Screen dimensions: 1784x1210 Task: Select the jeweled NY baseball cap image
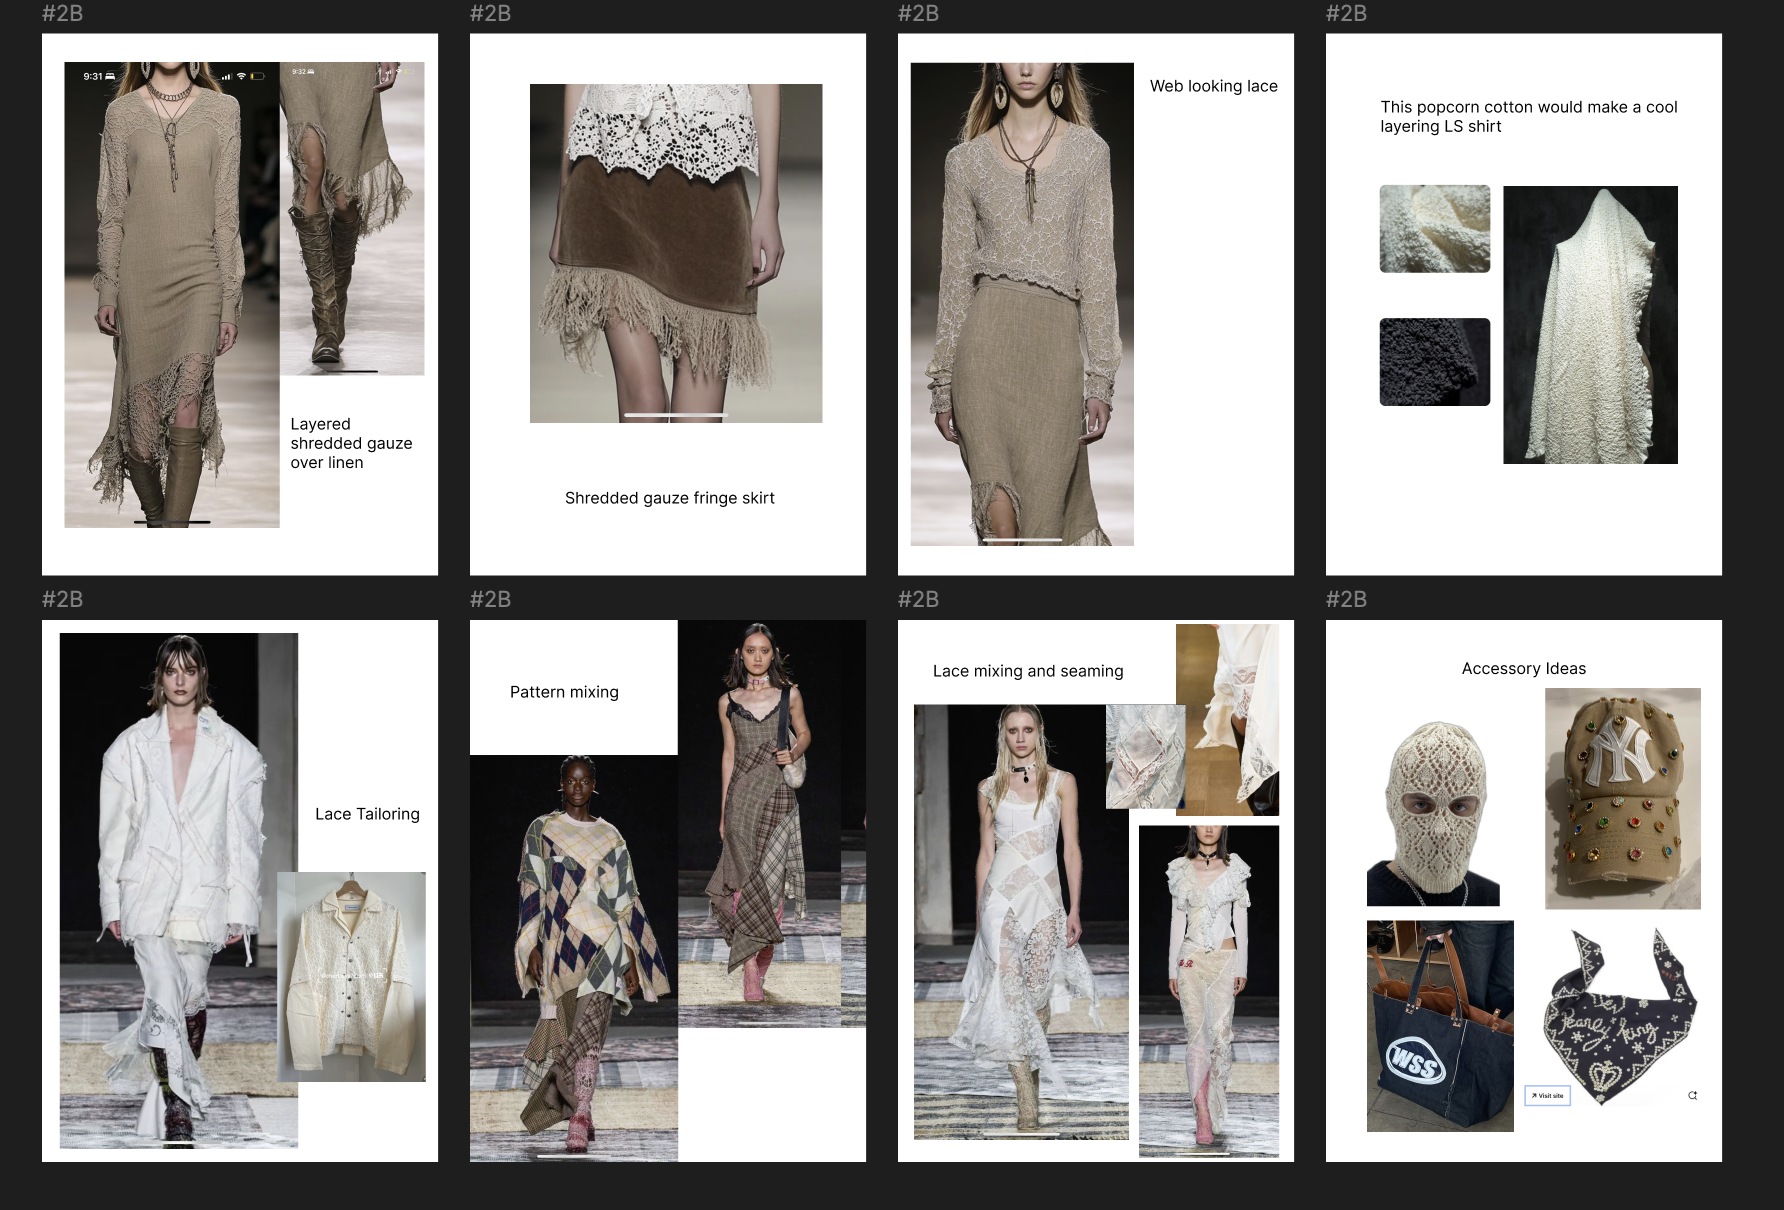click(x=1623, y=799)
